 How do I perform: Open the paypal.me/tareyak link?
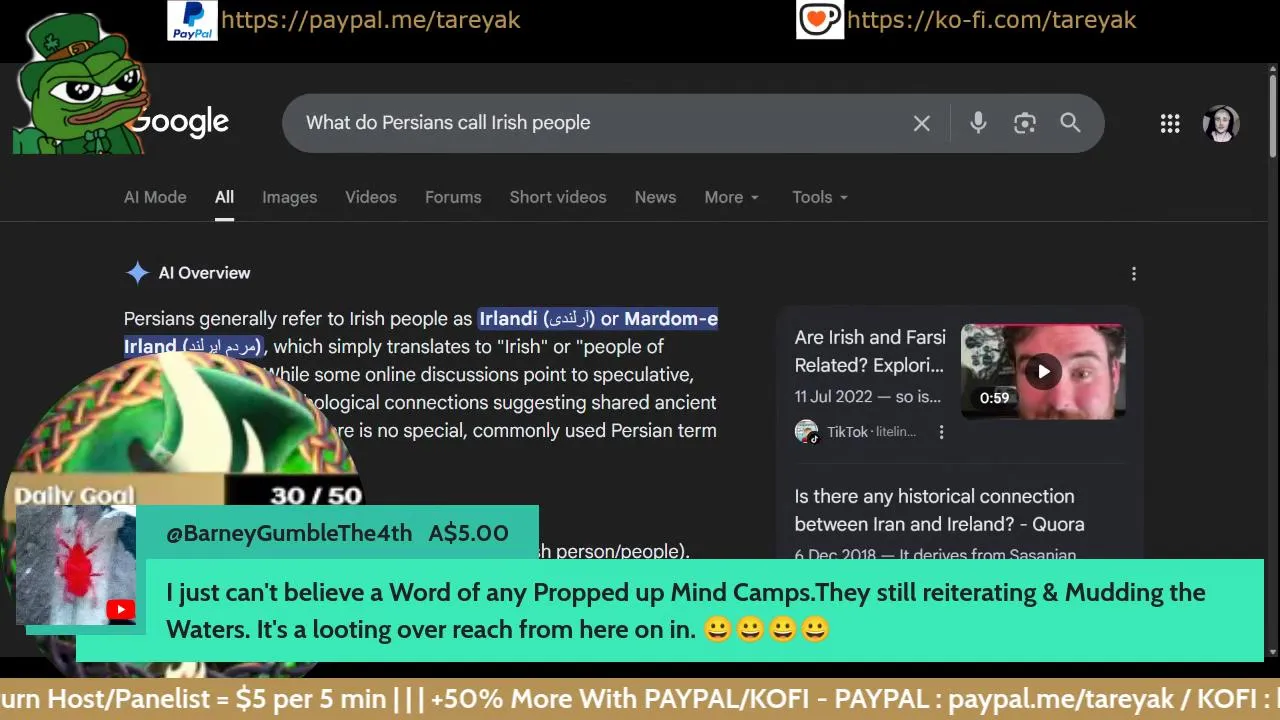pyautogui.click(x=370, y=19)
